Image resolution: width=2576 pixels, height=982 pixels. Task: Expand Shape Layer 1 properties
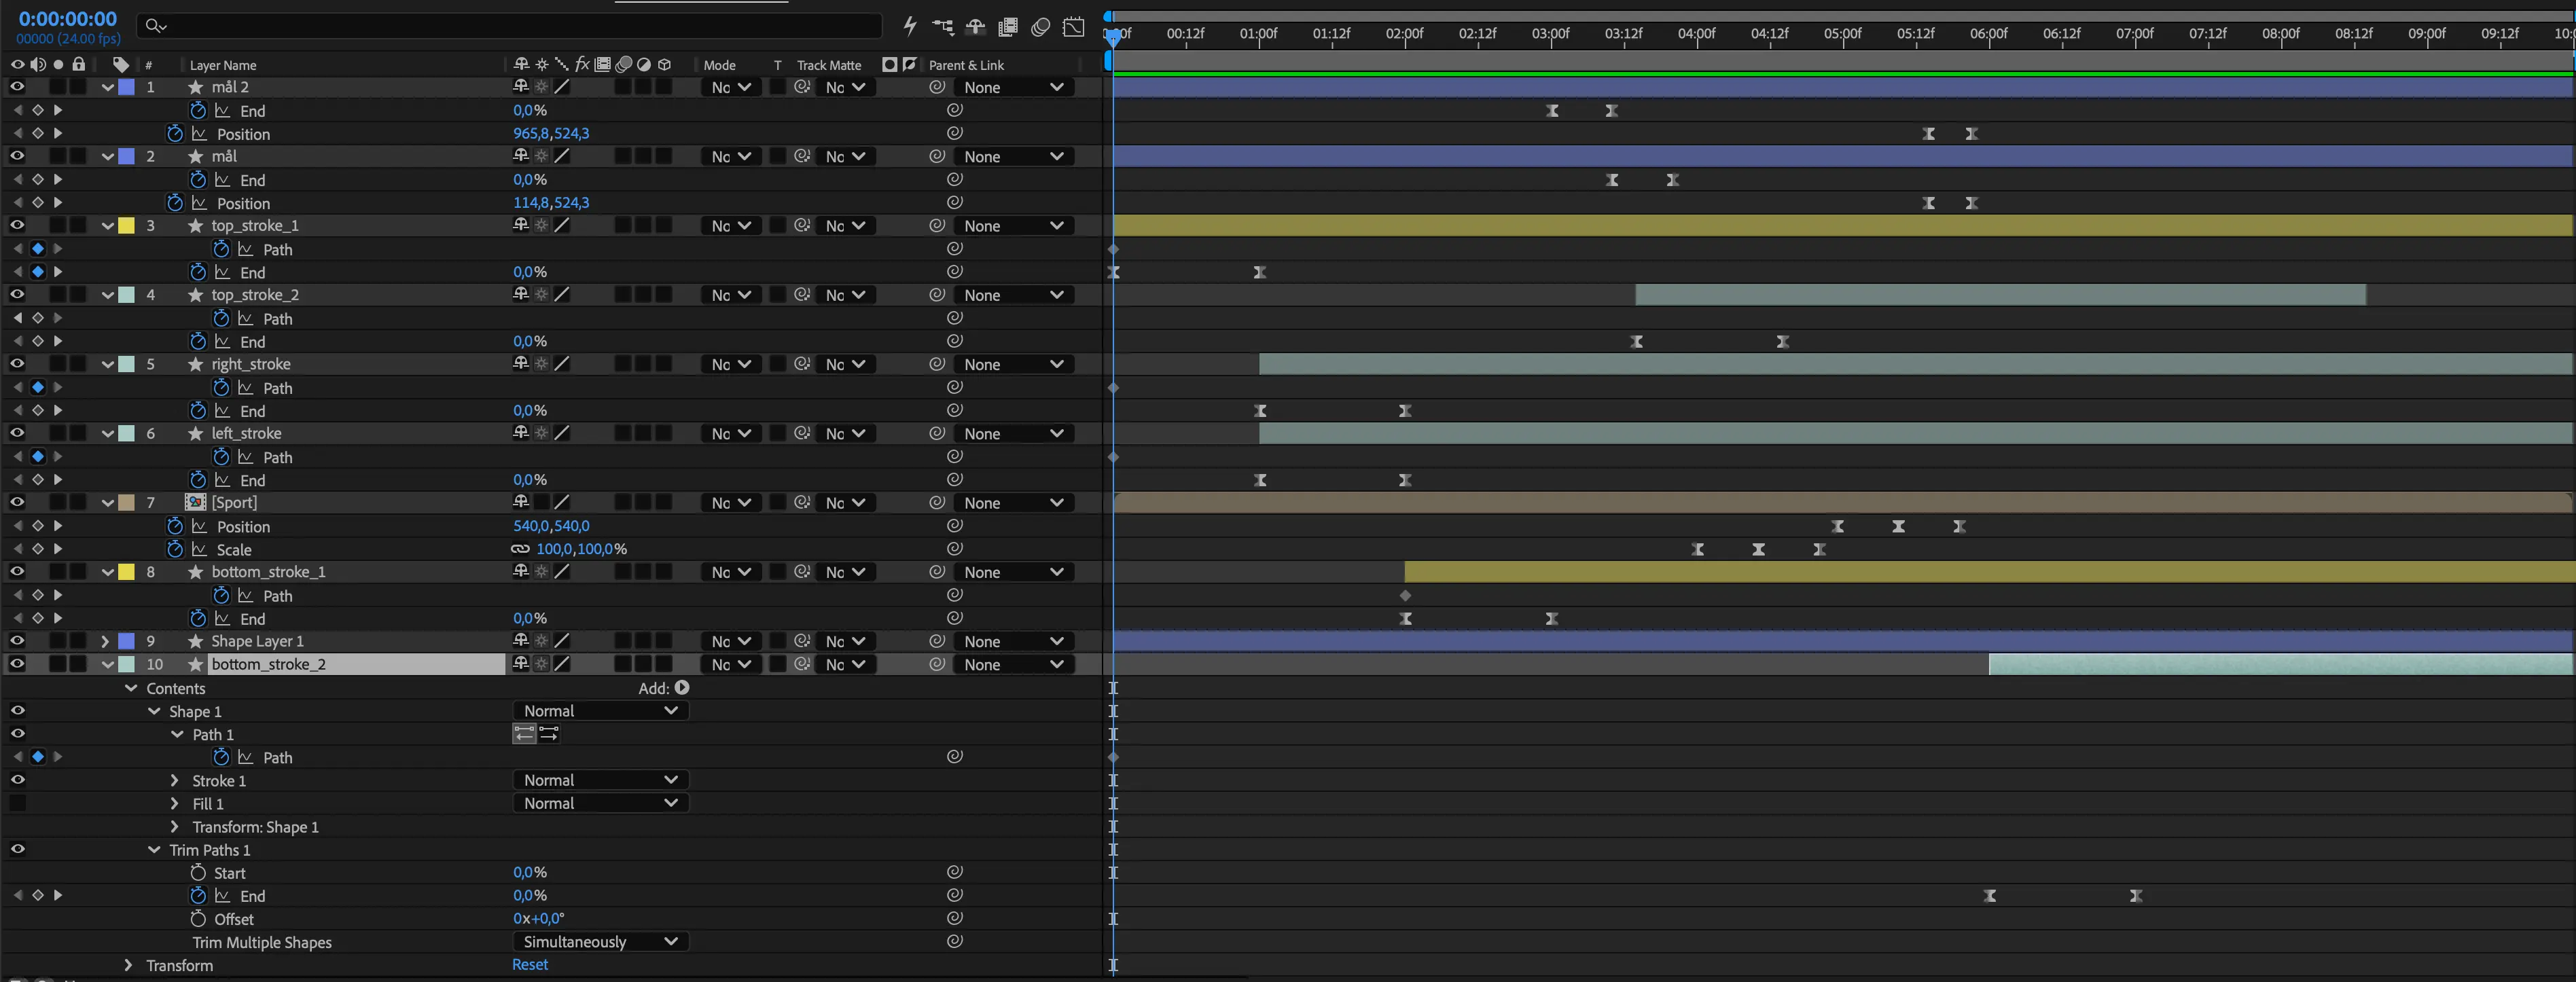[105, 641]
